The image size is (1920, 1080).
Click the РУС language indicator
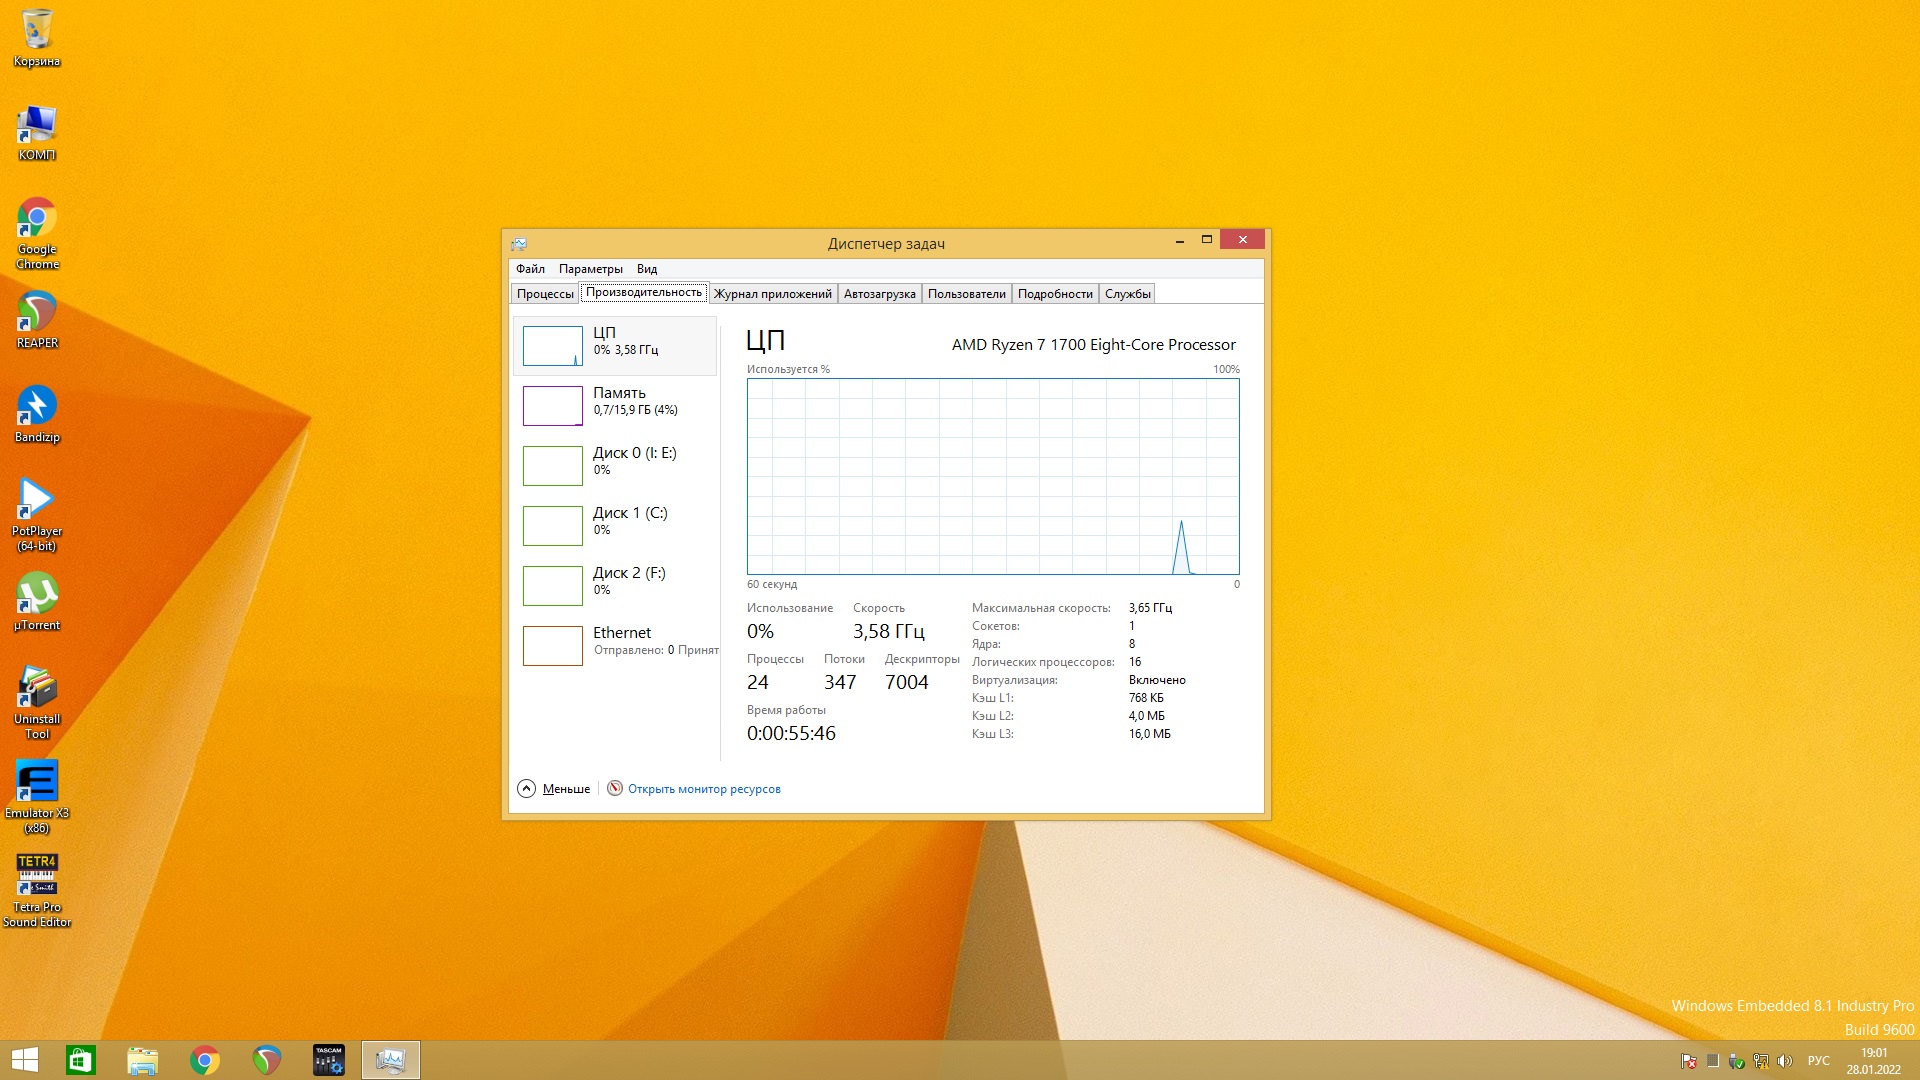1818,1061
